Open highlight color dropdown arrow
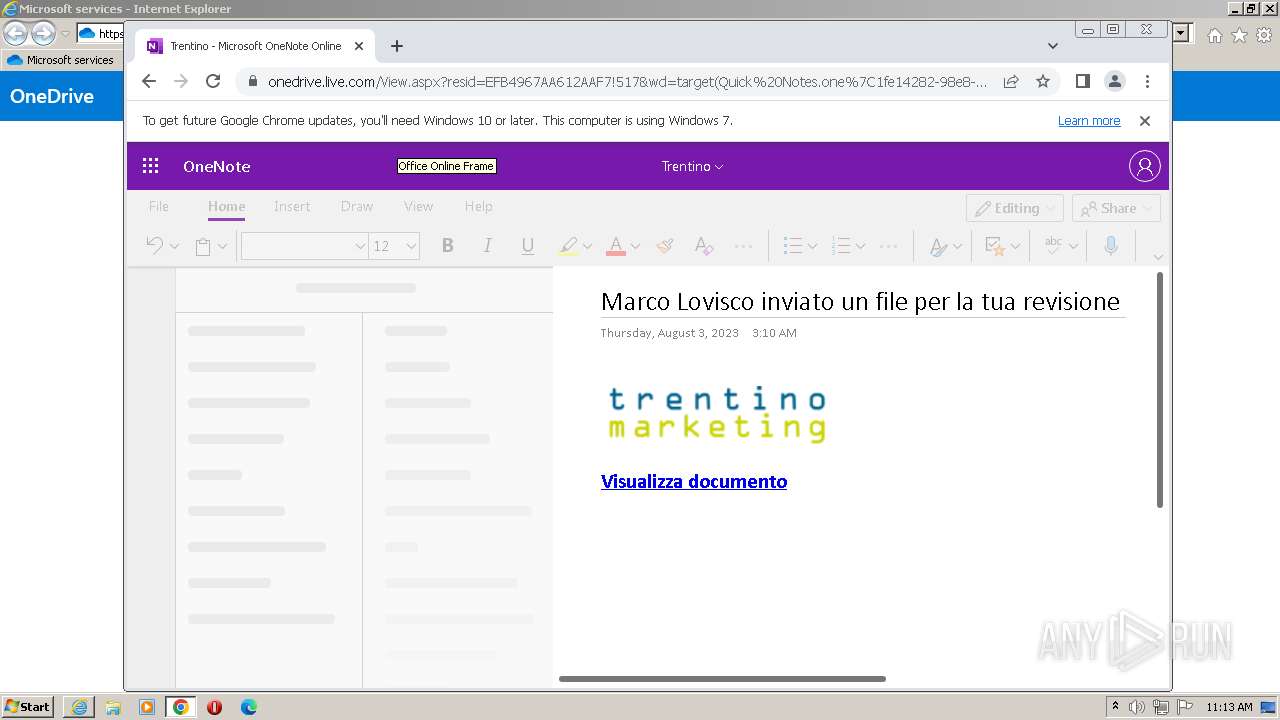The width and height of the screenshot is (1280, 720). click(587, 246)
